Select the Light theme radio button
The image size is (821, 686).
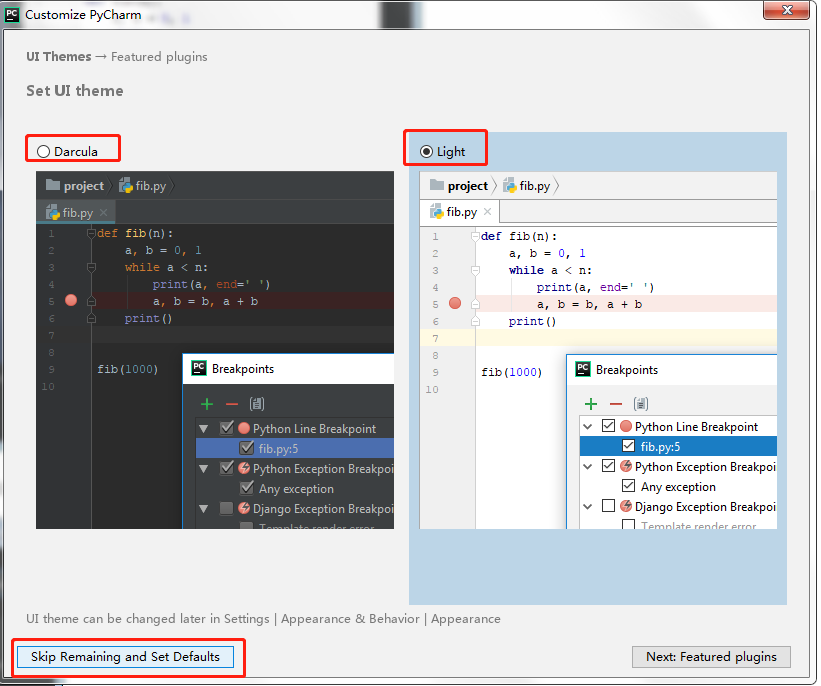click(427, 152)
